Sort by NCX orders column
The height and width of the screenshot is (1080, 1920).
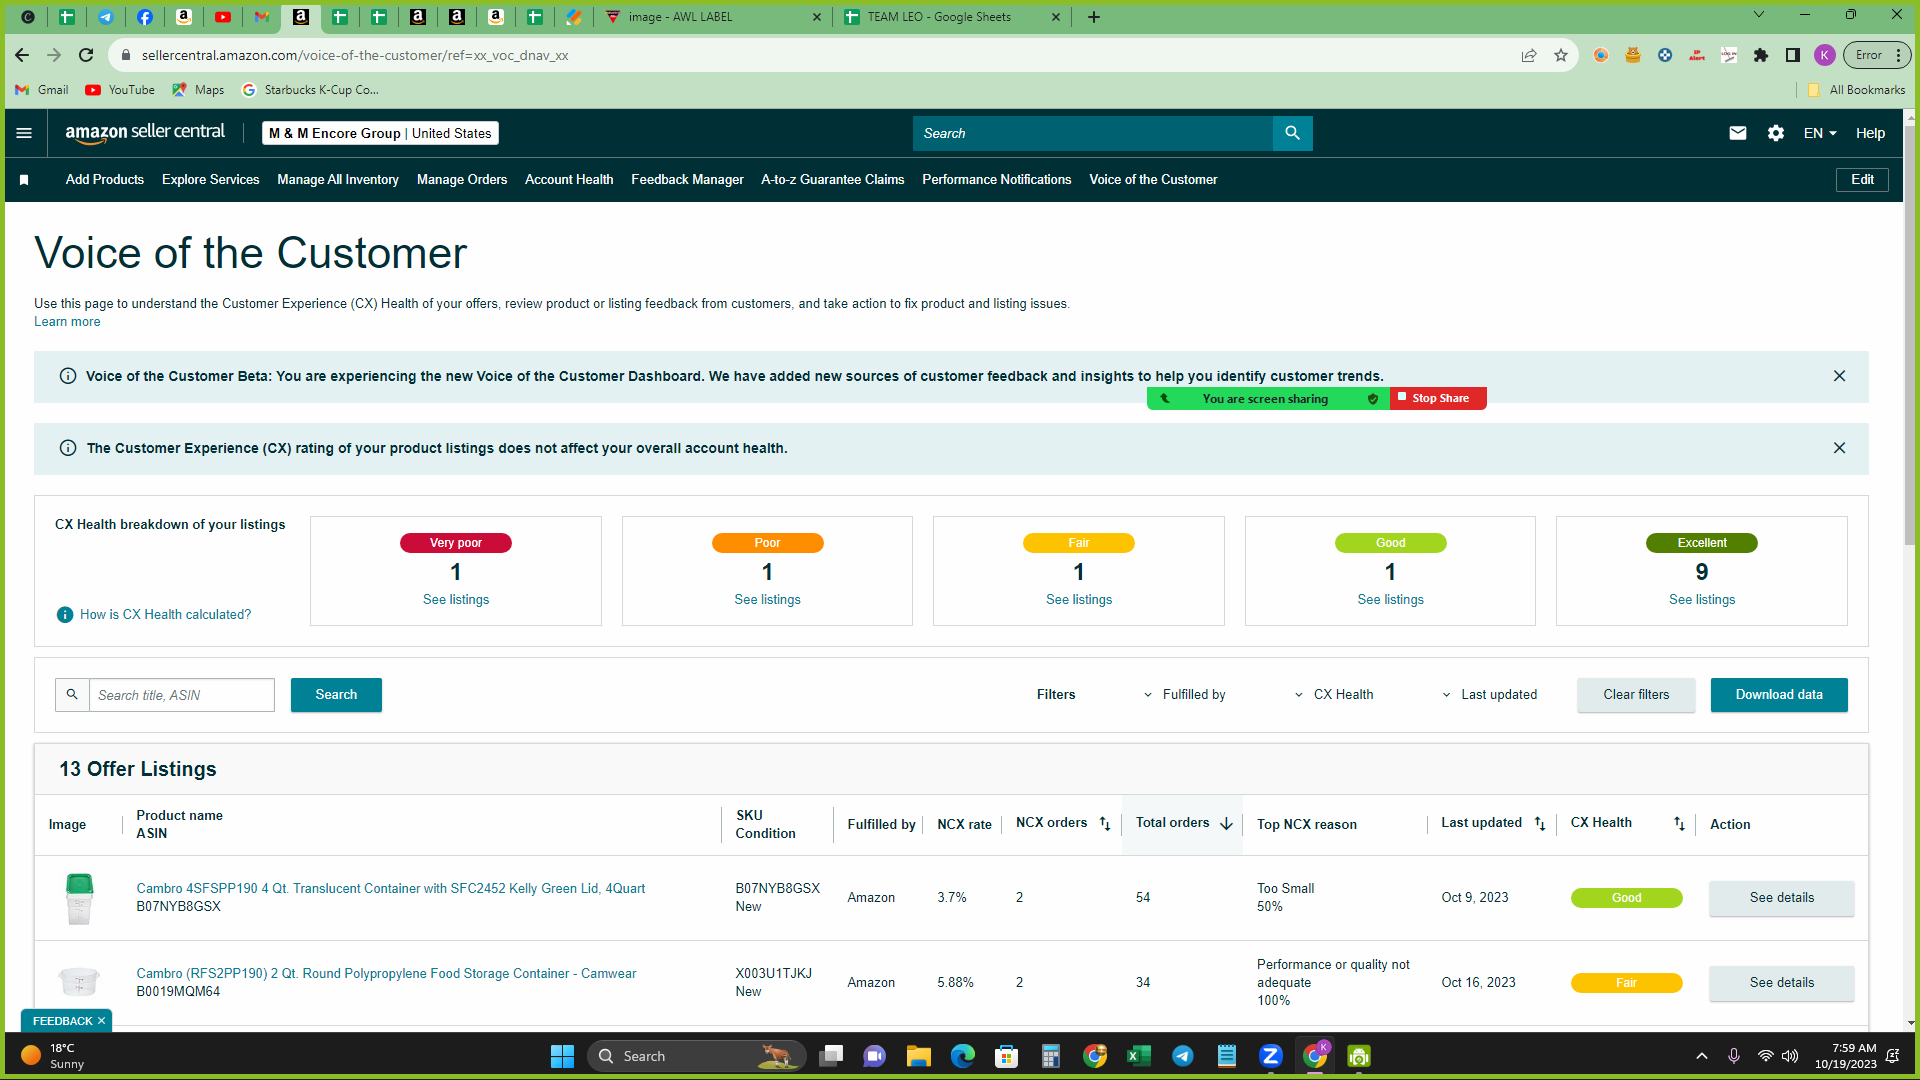(1105, 824)
